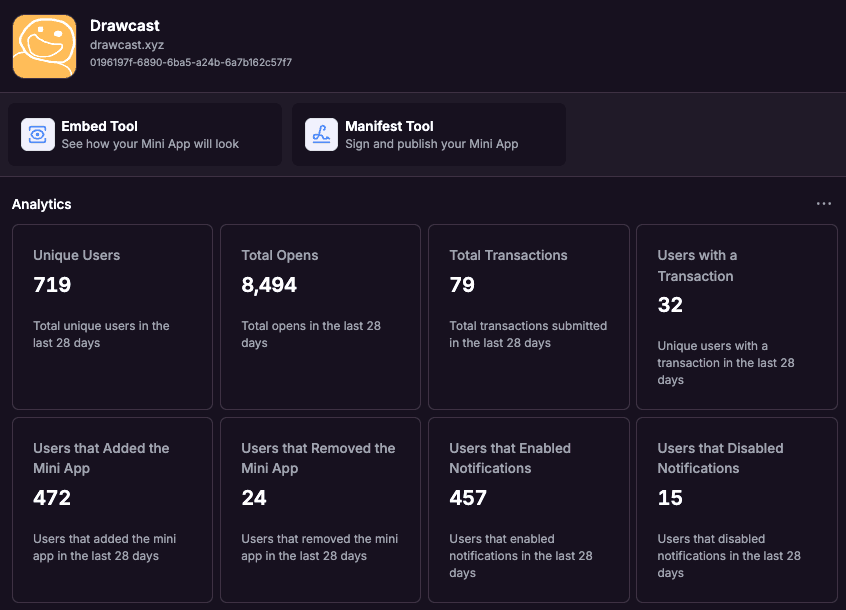Select the Users that Added the Mini App card
The height and width of the screenshot is (610, 846).
coord(112,509)
